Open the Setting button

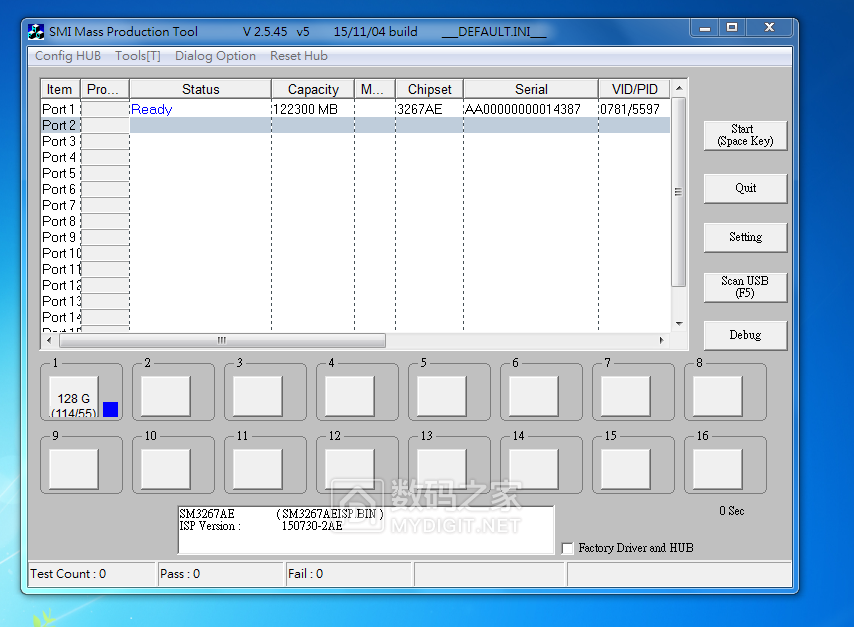click(745, 237)
